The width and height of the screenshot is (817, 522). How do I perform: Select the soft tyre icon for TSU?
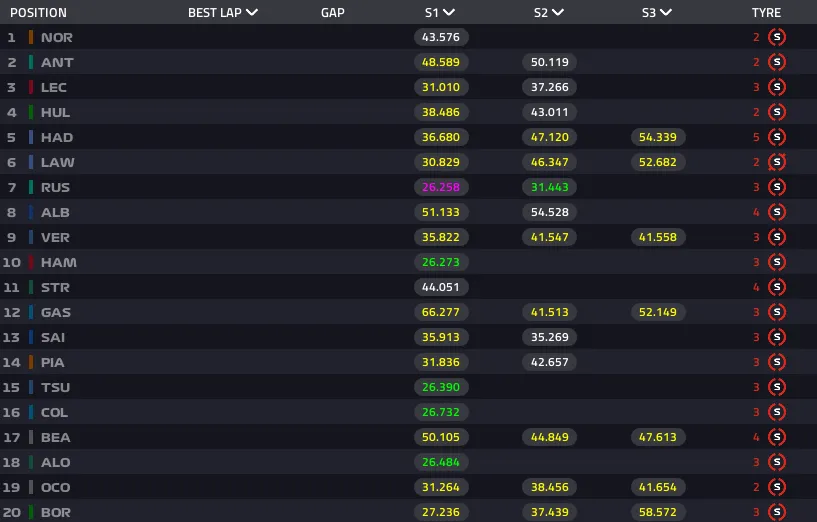(777, 387)
